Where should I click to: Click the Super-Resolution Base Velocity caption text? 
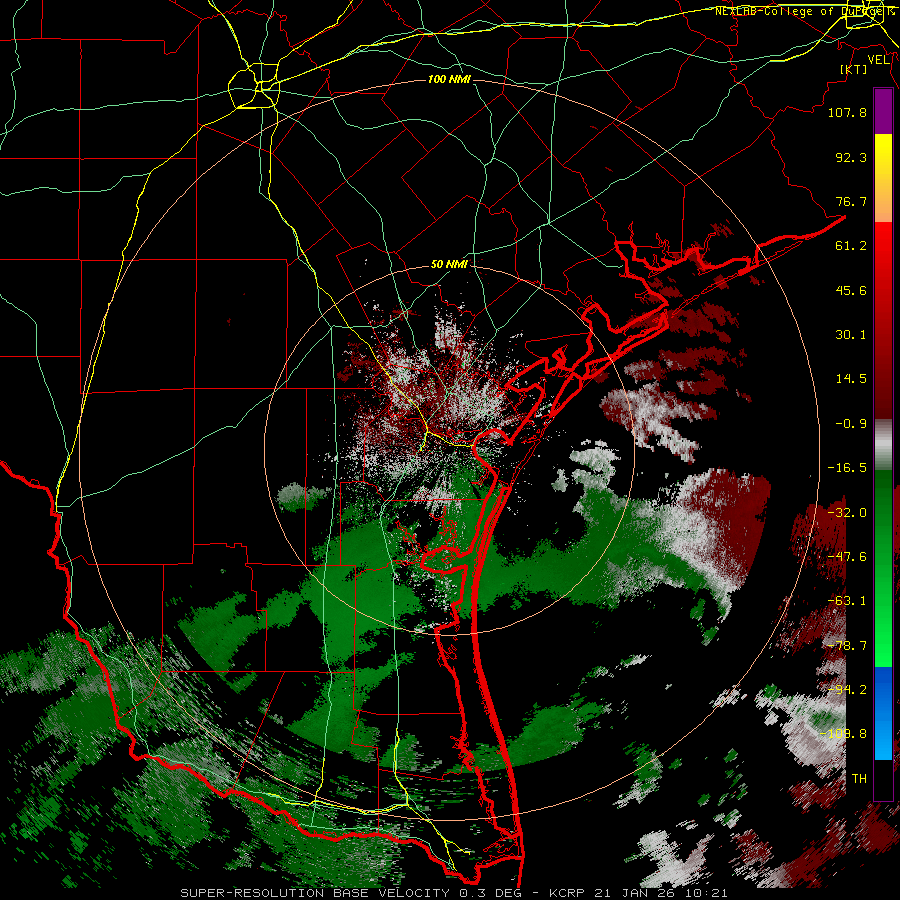(454, 893)
